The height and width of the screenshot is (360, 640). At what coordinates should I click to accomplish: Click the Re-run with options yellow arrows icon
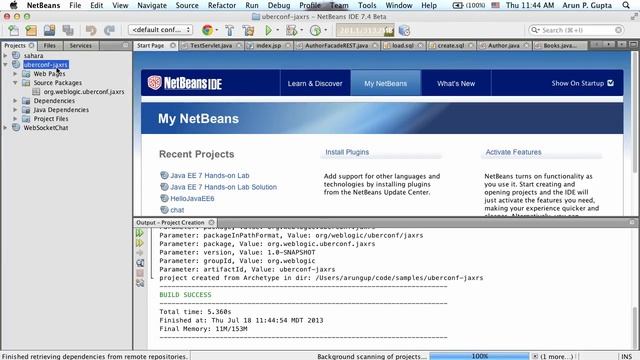[x=140, y=243]
